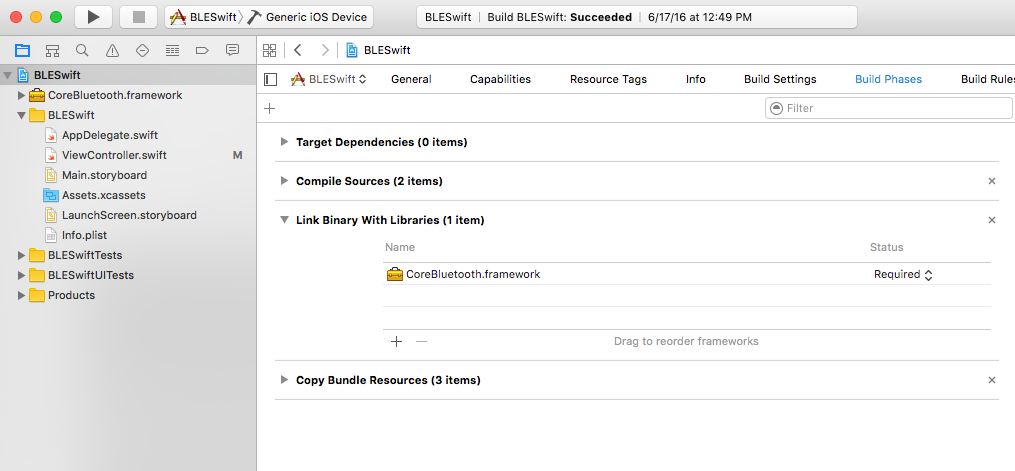
Task: Delete the Copy Bundle Resources phase
Action: [992, 380]
